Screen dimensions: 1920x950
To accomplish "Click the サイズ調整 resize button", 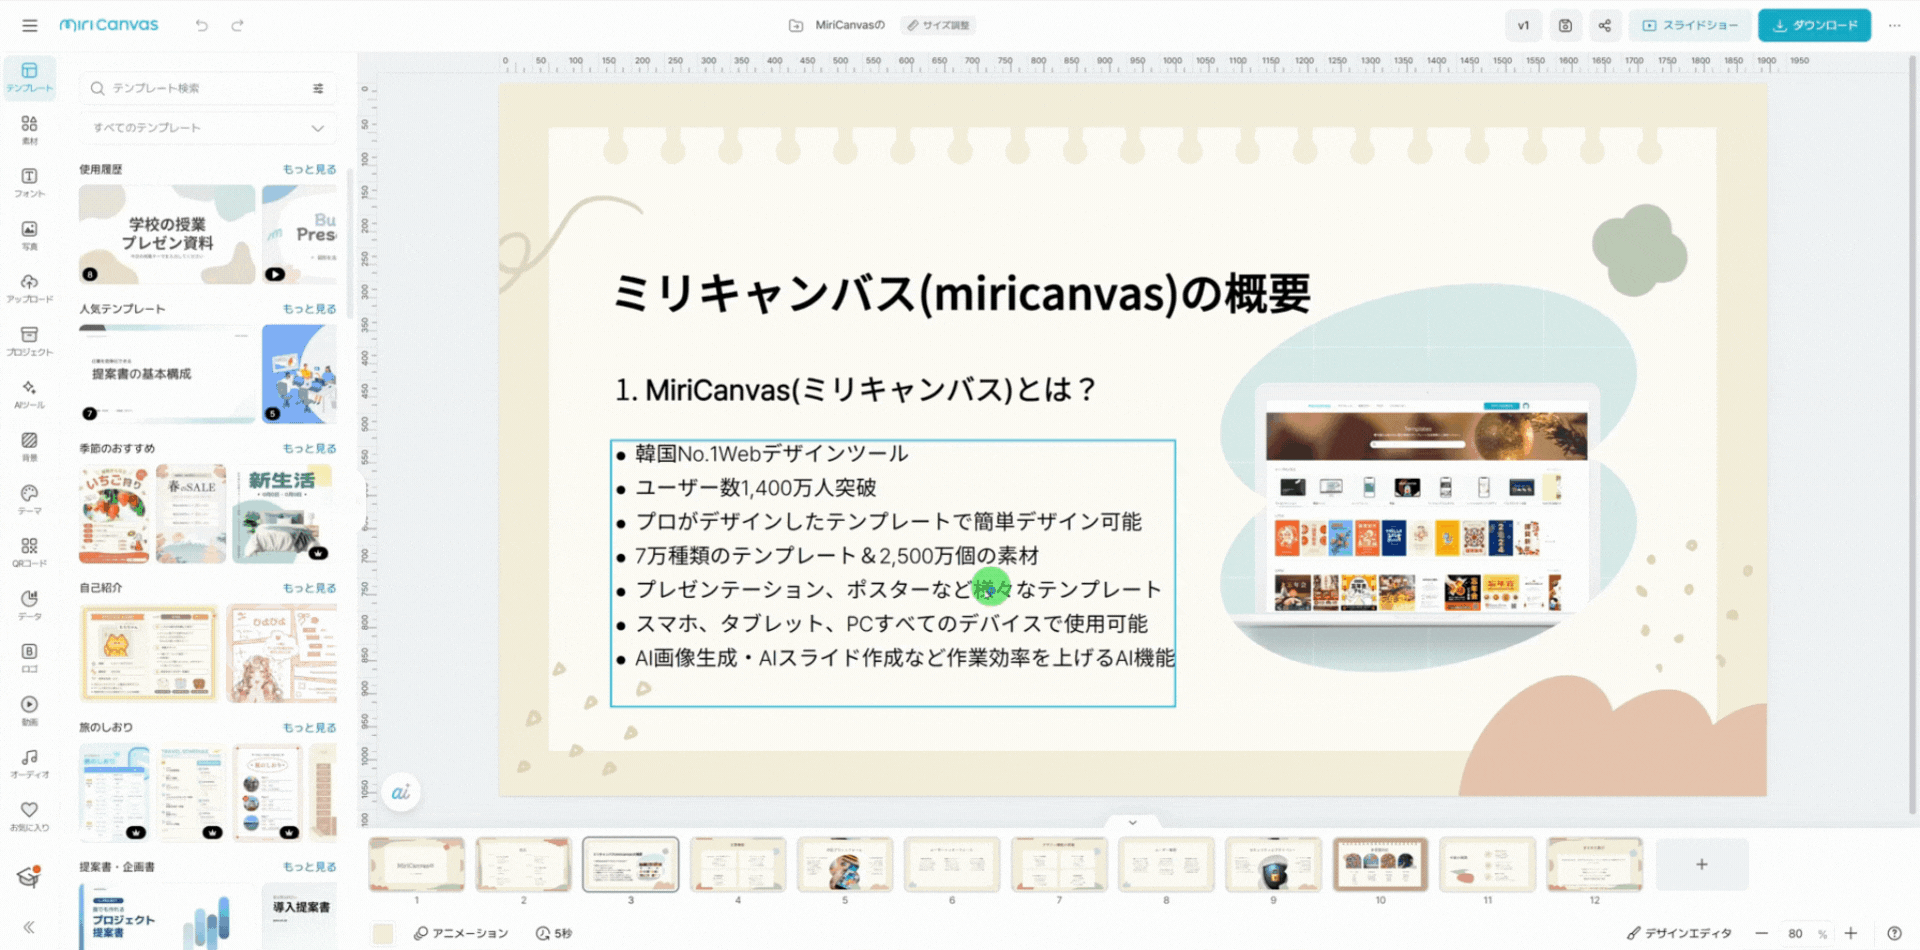I will click(938, 25).
